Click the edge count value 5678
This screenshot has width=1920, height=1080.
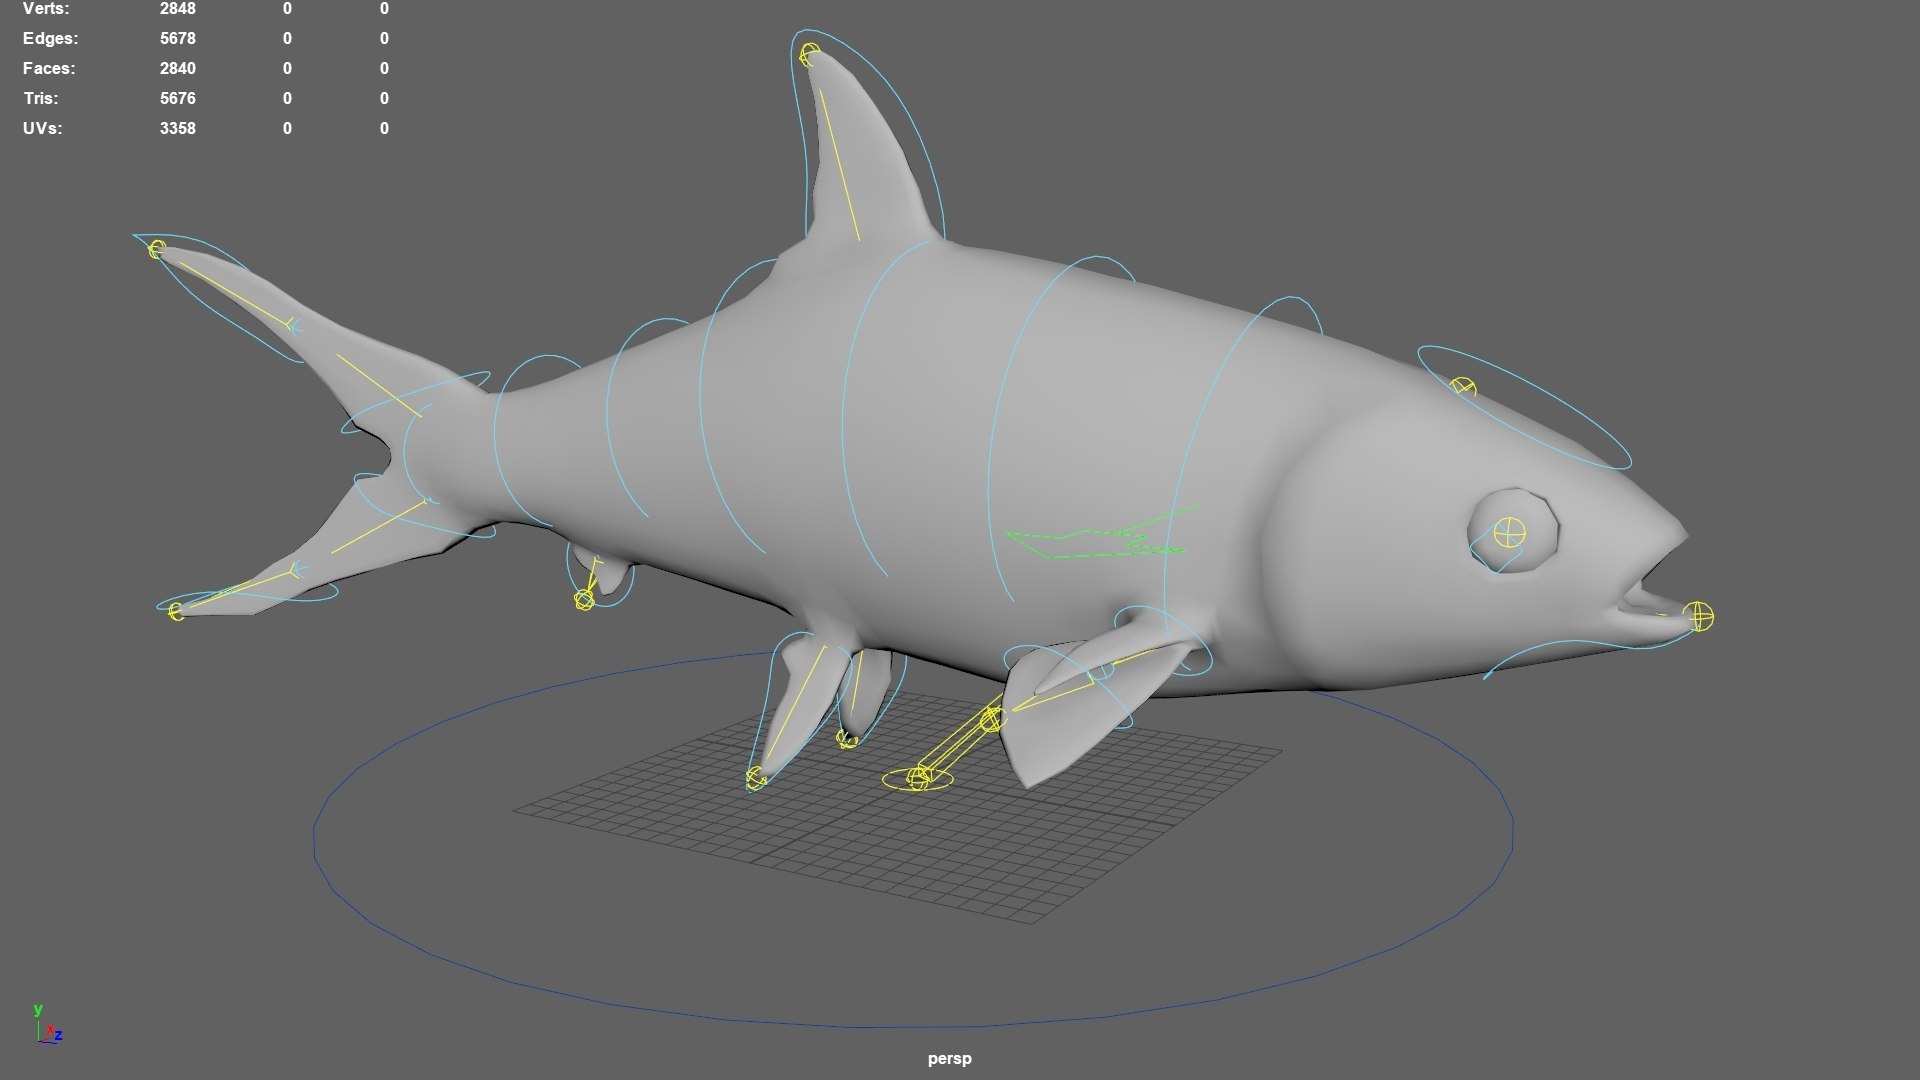[178, 38]
